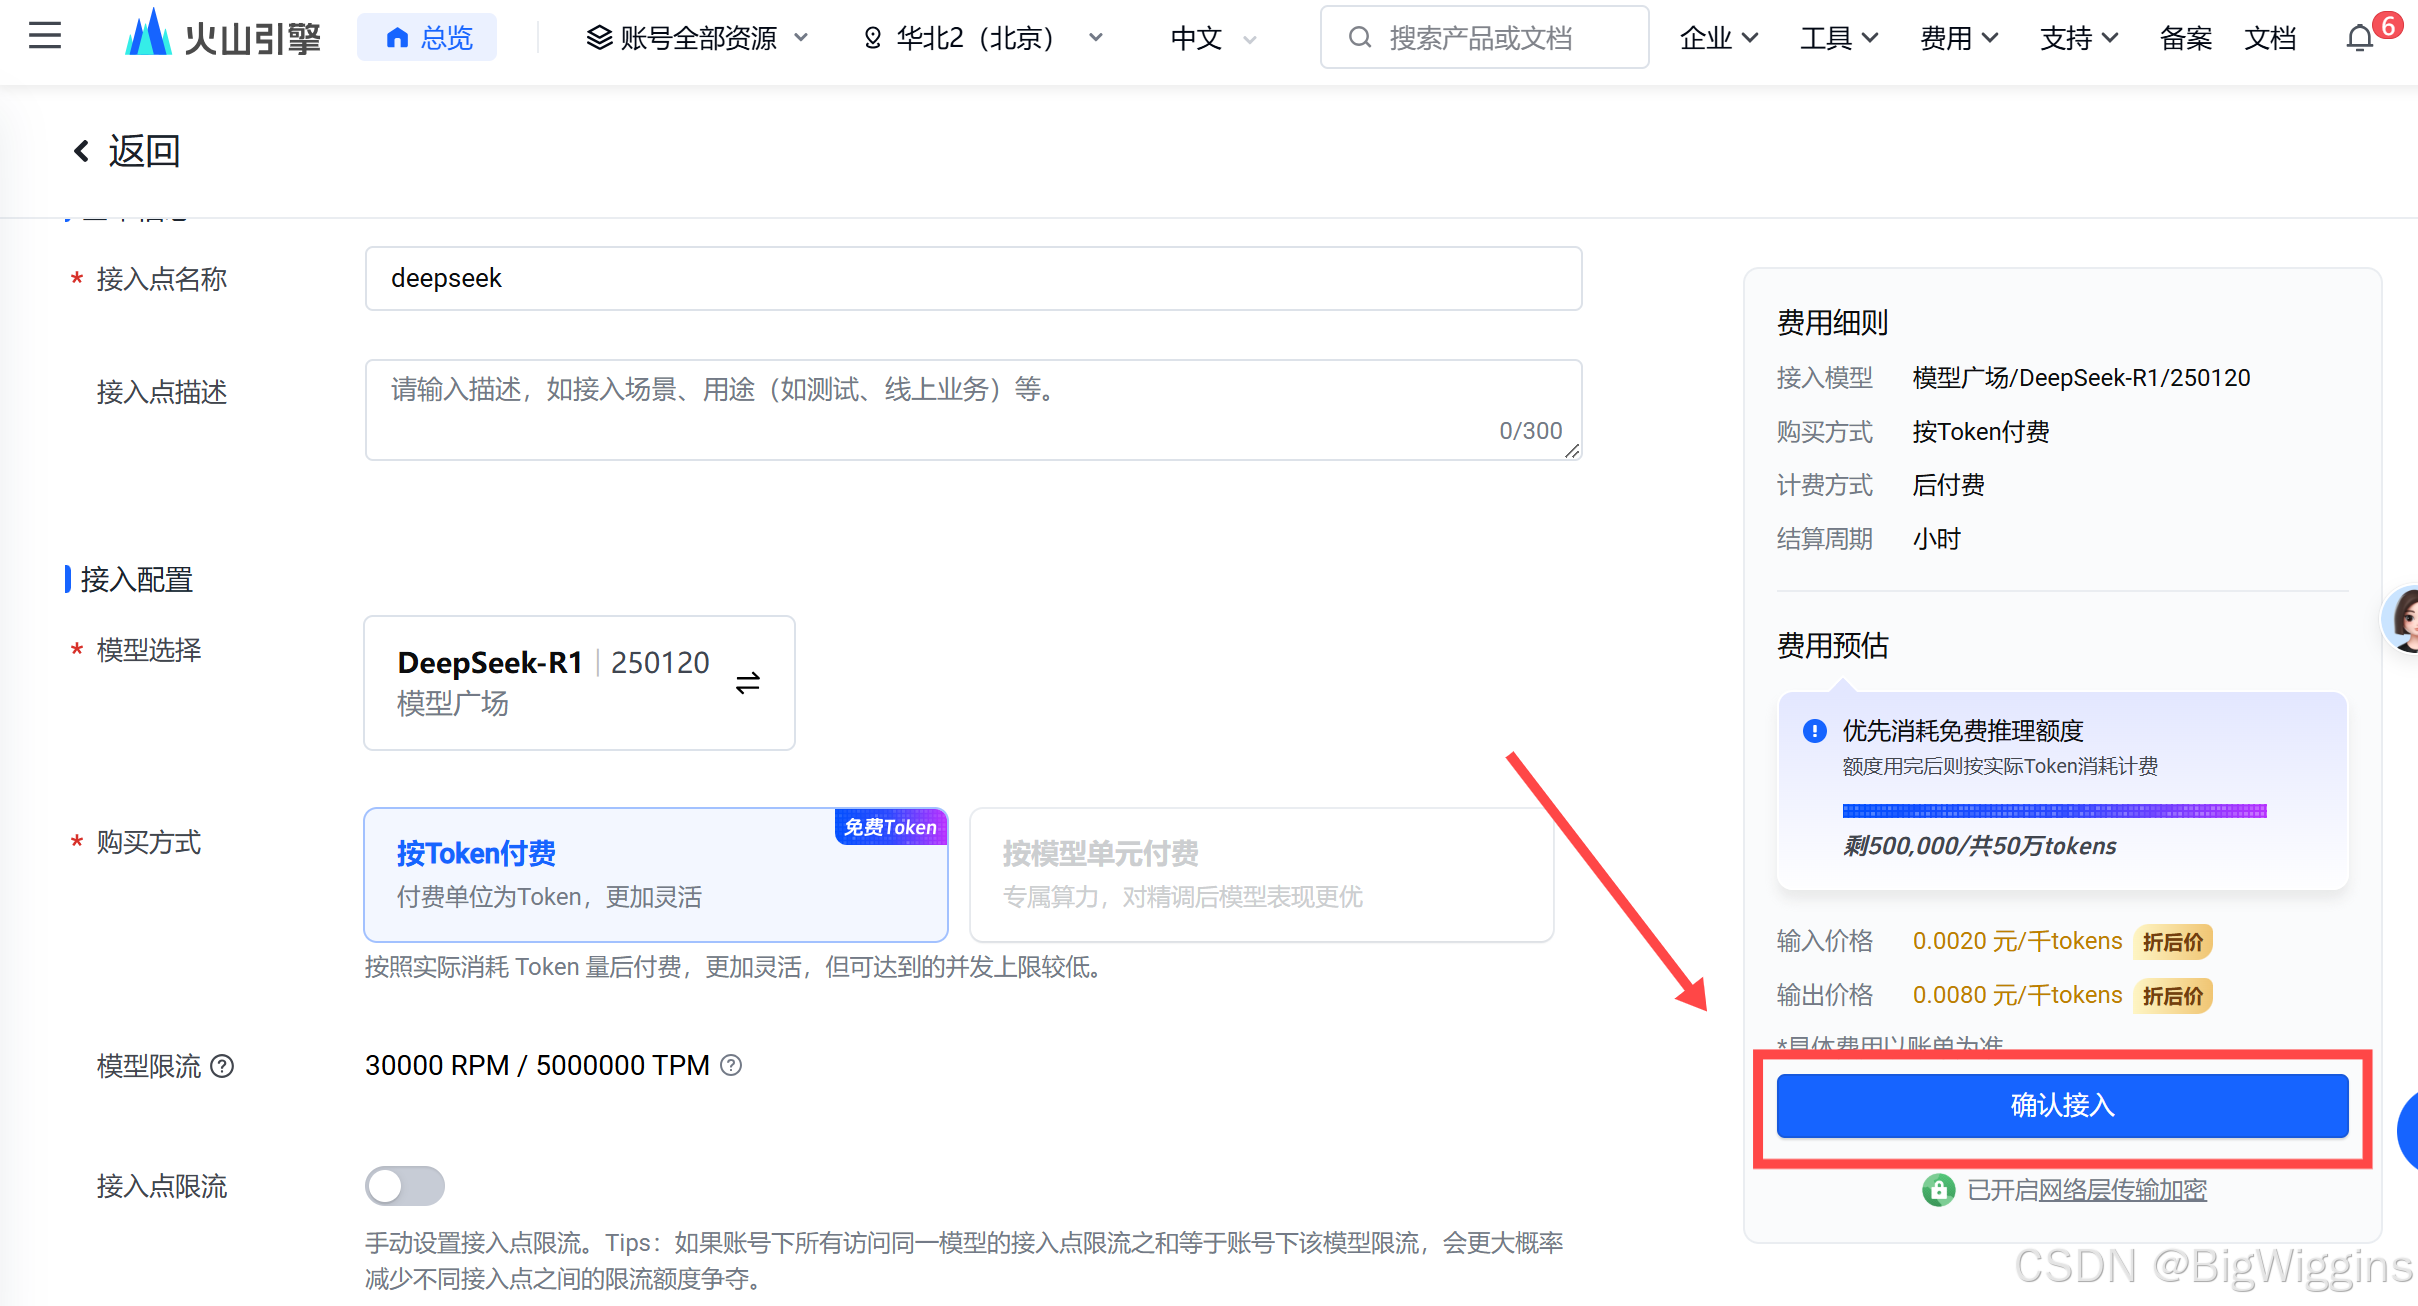The image size is (2418, 1306).
Task: Select 按模型单元付费 purchase option
Action: [x=1261, y=875]
